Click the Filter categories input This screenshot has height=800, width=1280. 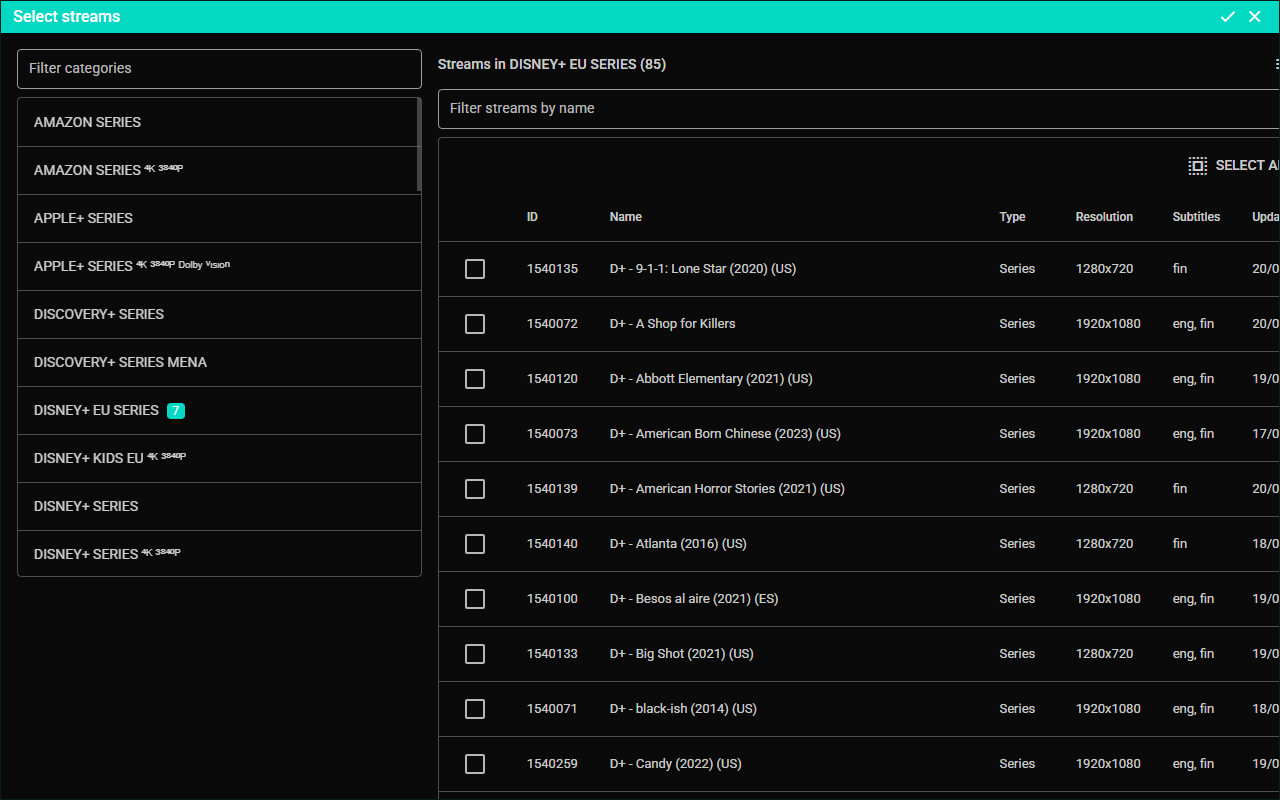click(x=219, y=69)
